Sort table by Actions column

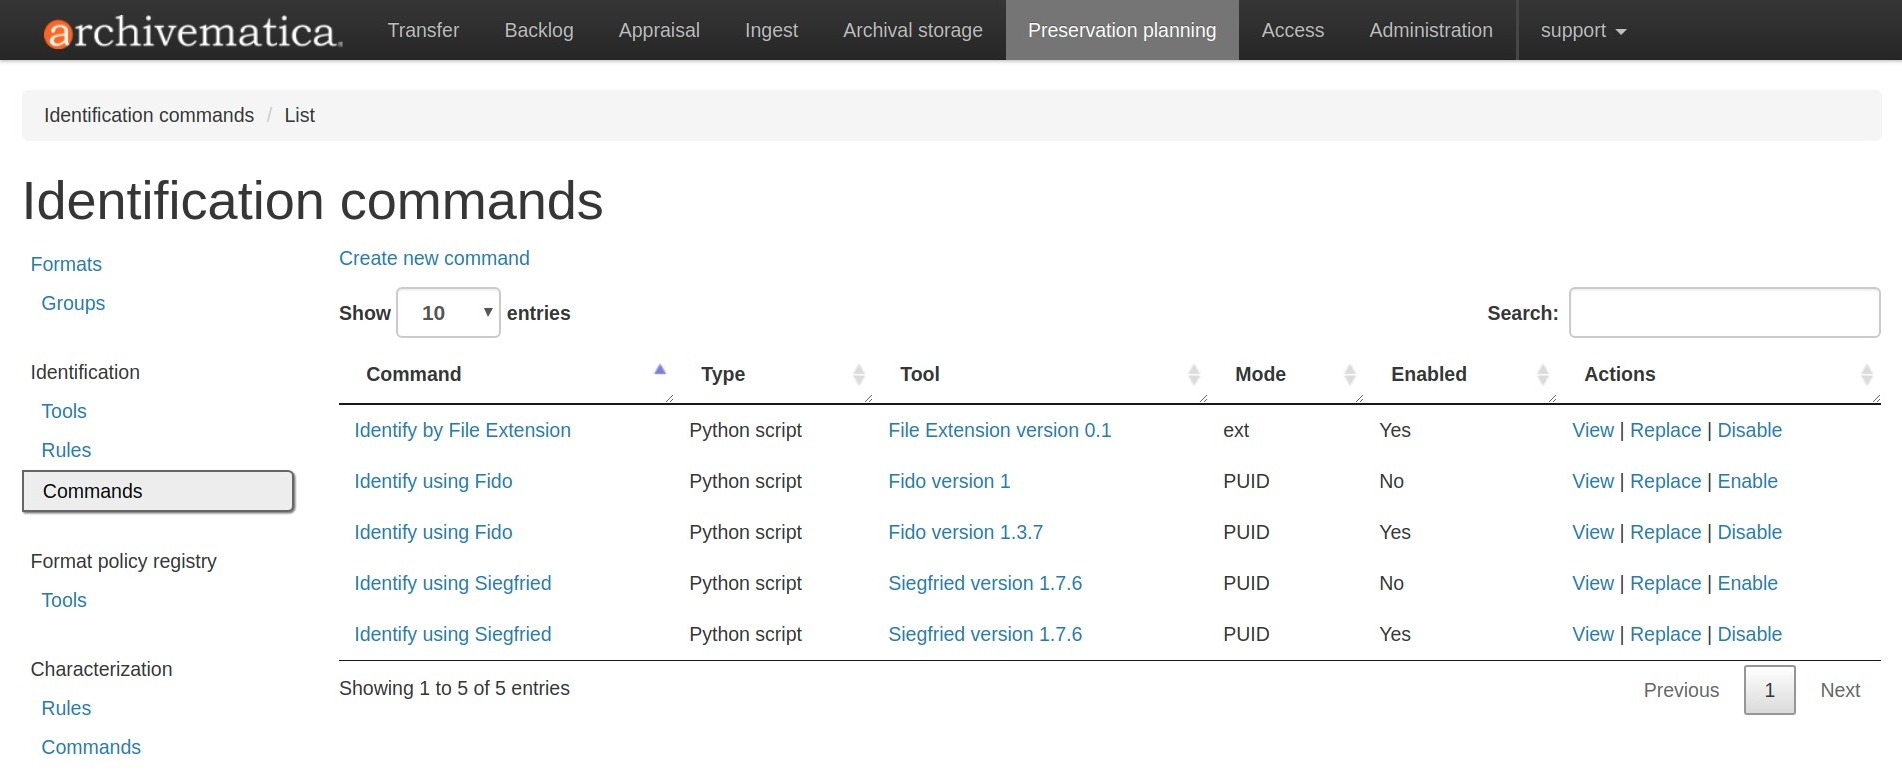(x=1619, y=374)
